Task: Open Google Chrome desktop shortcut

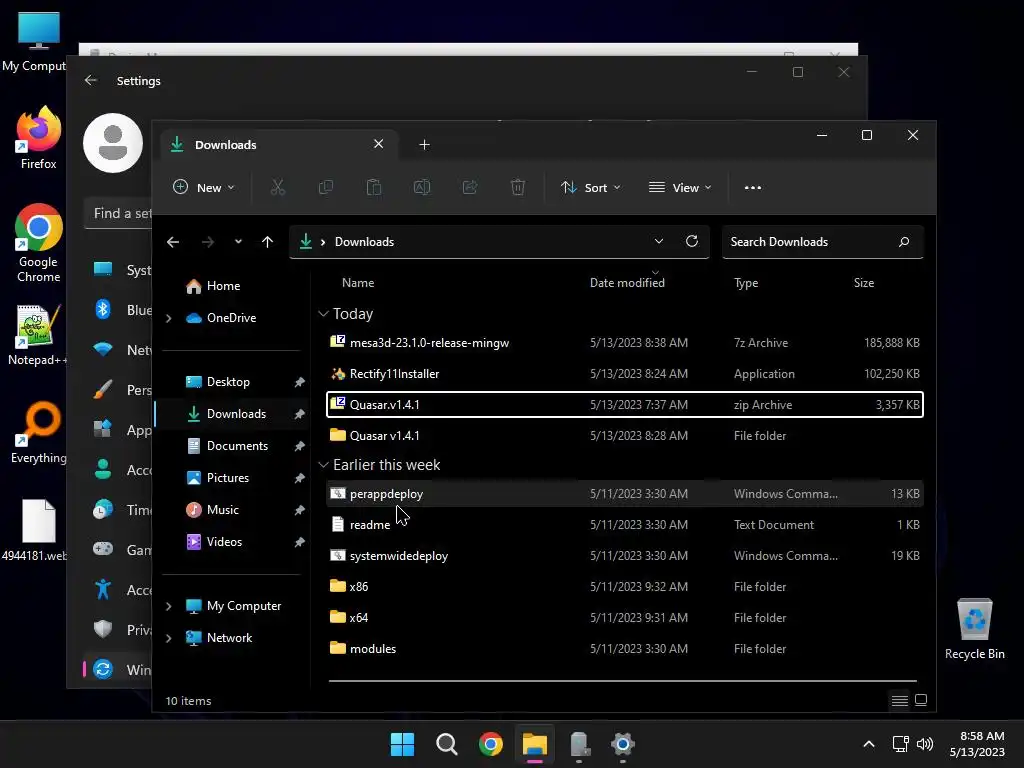Action: pos(39,243)
